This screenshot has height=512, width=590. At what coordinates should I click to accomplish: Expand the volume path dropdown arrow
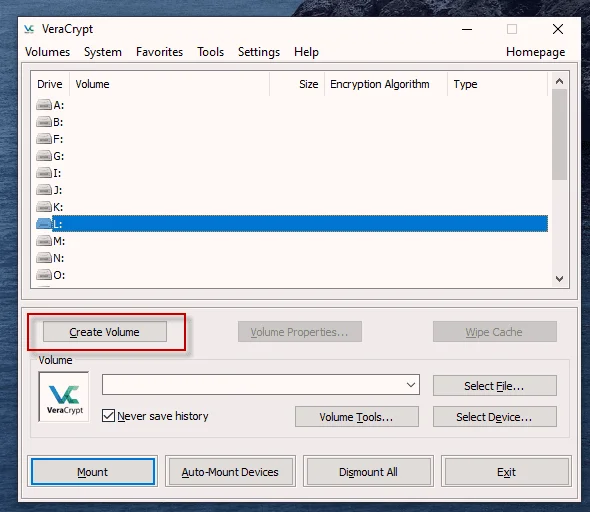click(411, 385)
